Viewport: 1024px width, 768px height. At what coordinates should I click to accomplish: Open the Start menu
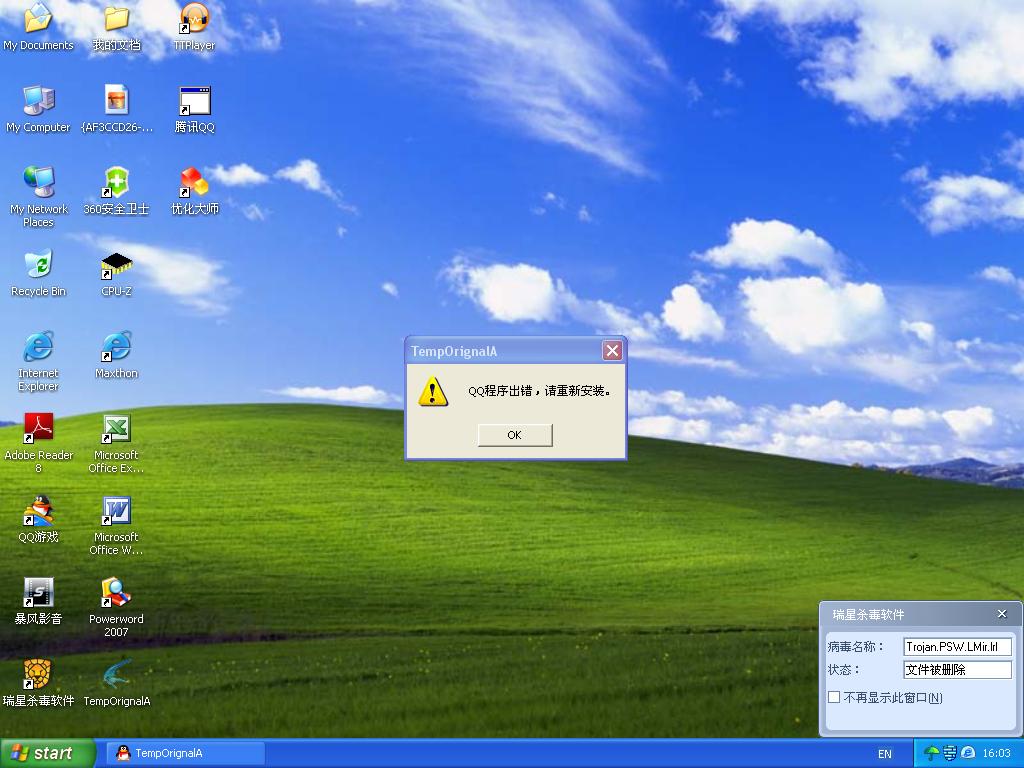click(x=48, y=754)
